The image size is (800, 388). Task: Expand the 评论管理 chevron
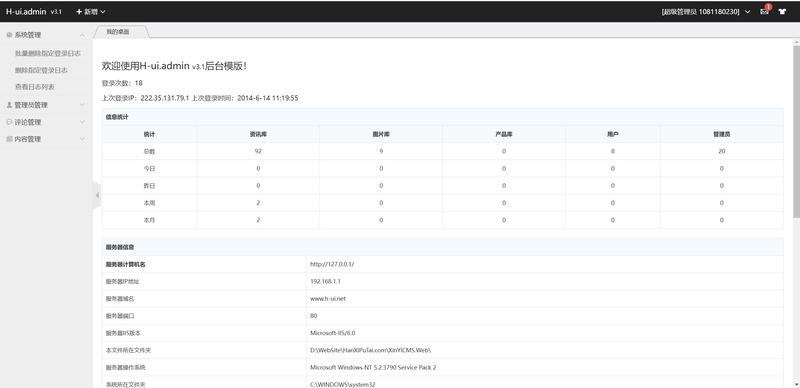click(x=82, y=123)
